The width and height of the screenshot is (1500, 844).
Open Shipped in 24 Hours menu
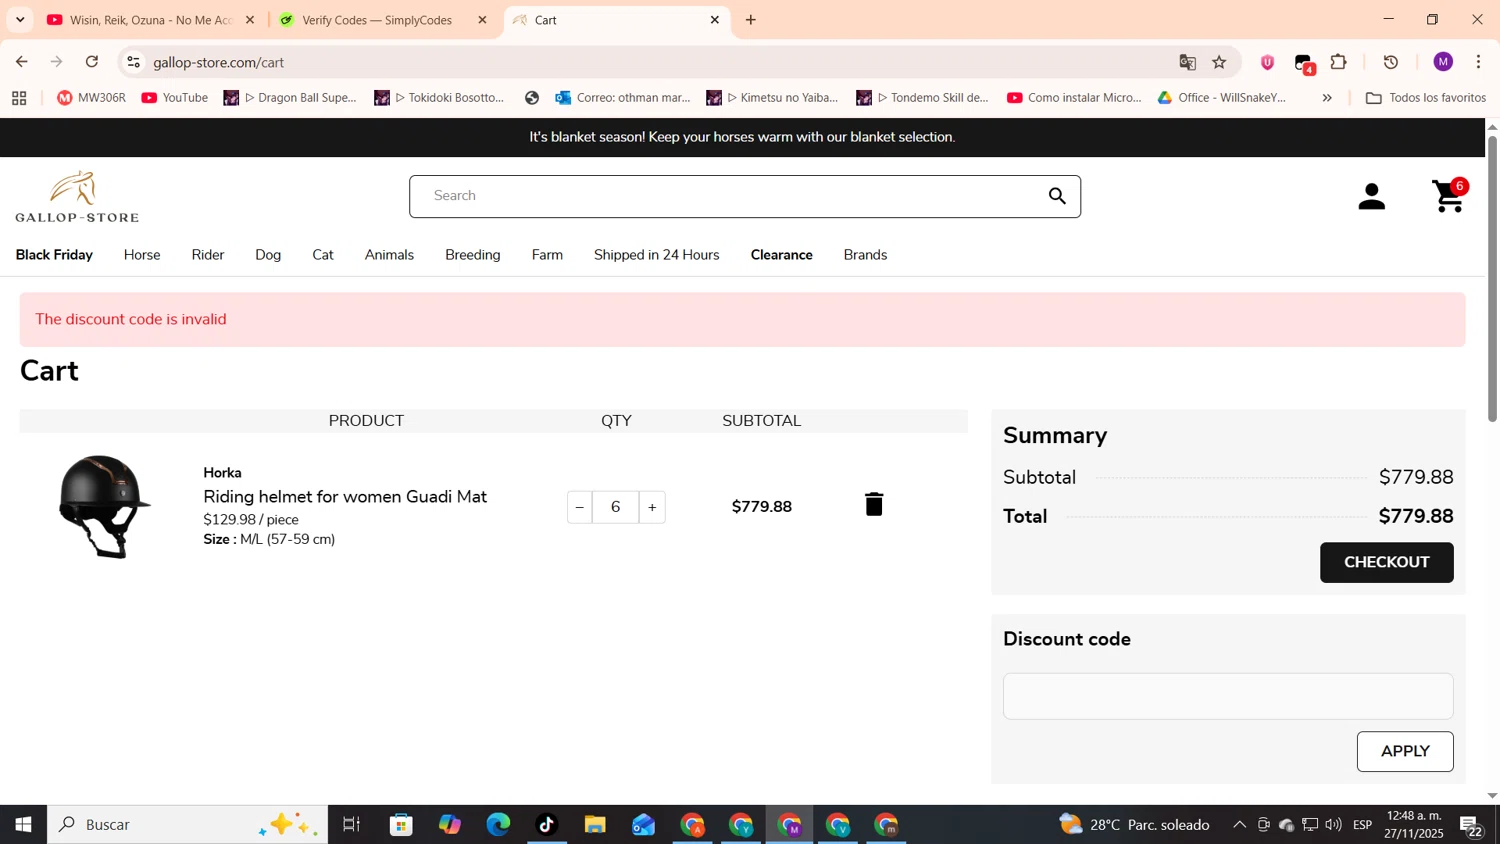(x=657, y=255)
